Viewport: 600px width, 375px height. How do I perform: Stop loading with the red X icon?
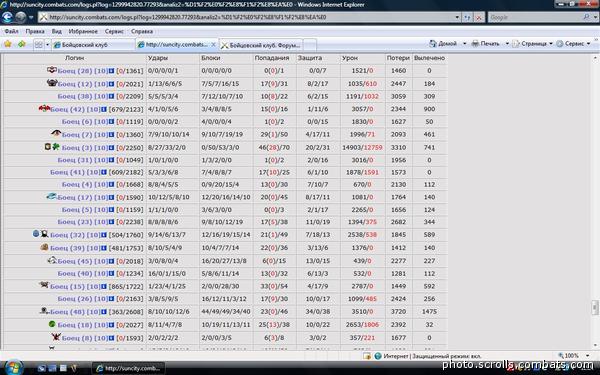478,17
